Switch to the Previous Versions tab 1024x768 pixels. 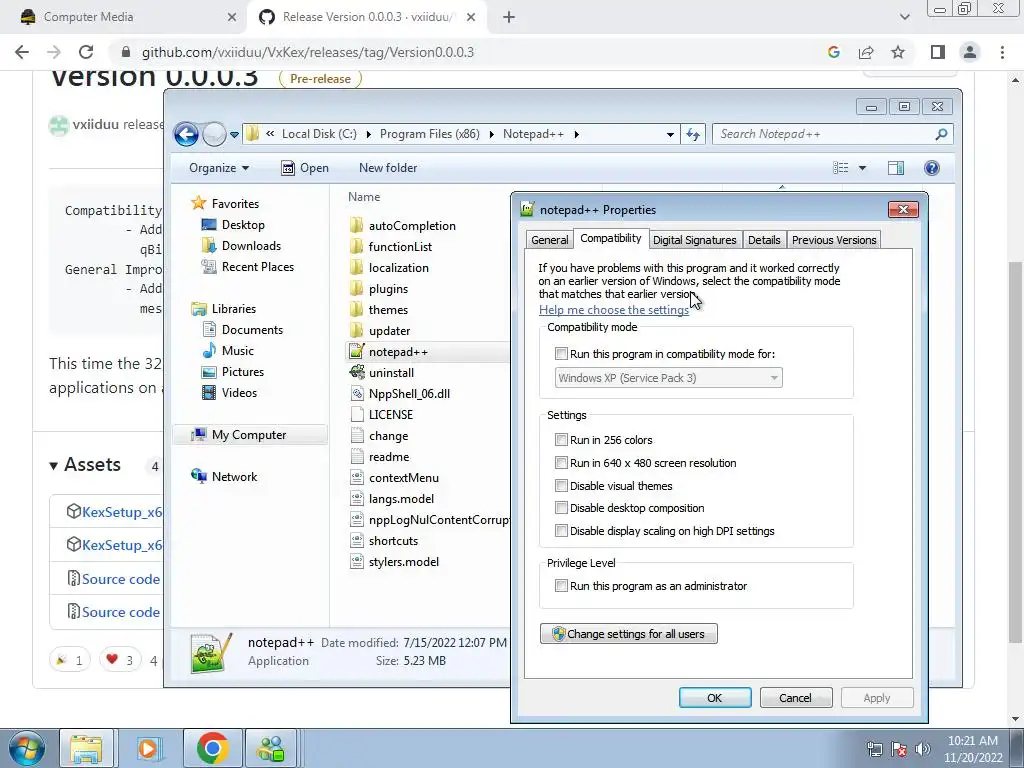click(834, 240)
